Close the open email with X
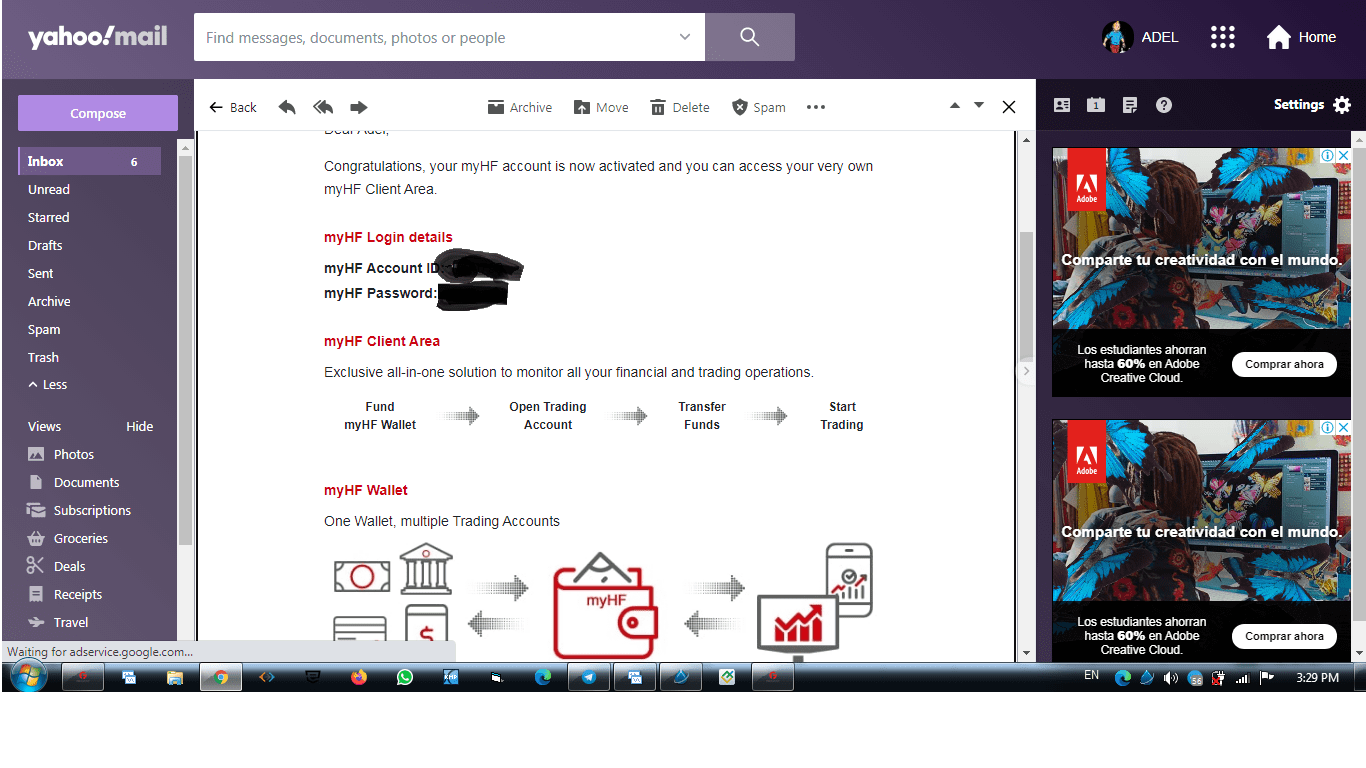Image resolution: width=1366 pixels, height=768 pixels. point(1009,107)
